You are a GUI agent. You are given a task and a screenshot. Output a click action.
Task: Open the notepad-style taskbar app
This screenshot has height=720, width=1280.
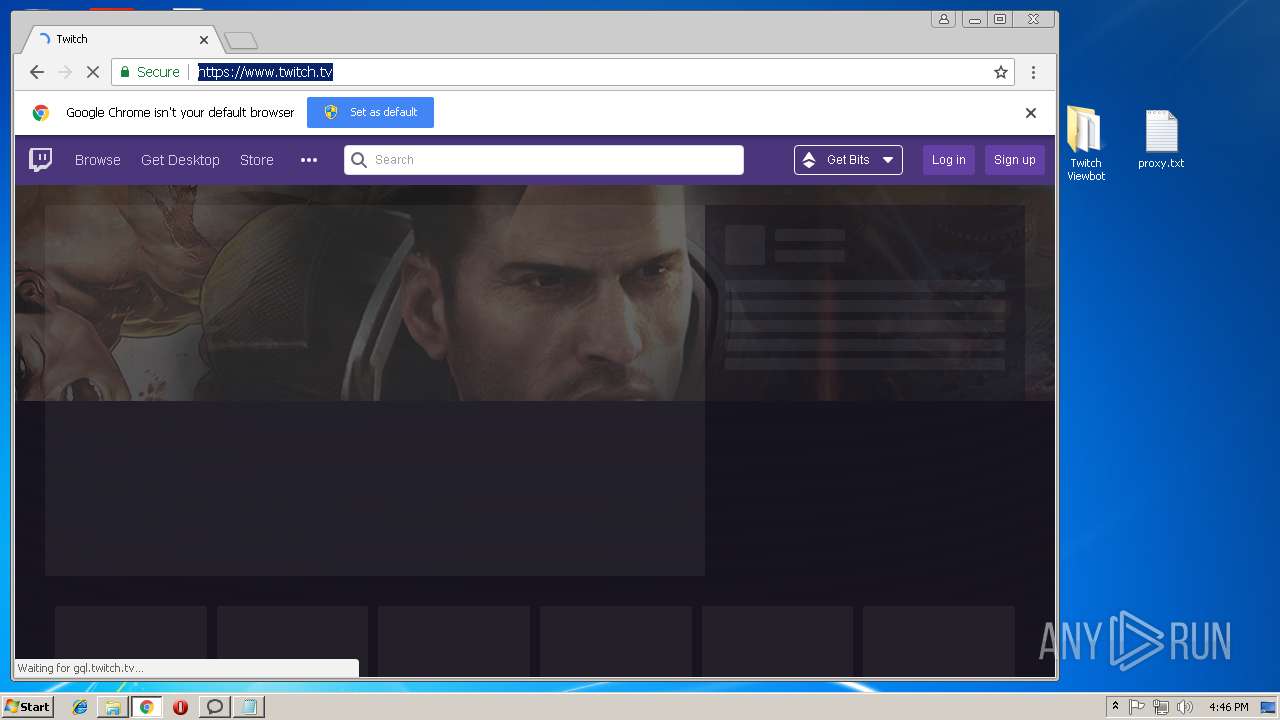248,707
